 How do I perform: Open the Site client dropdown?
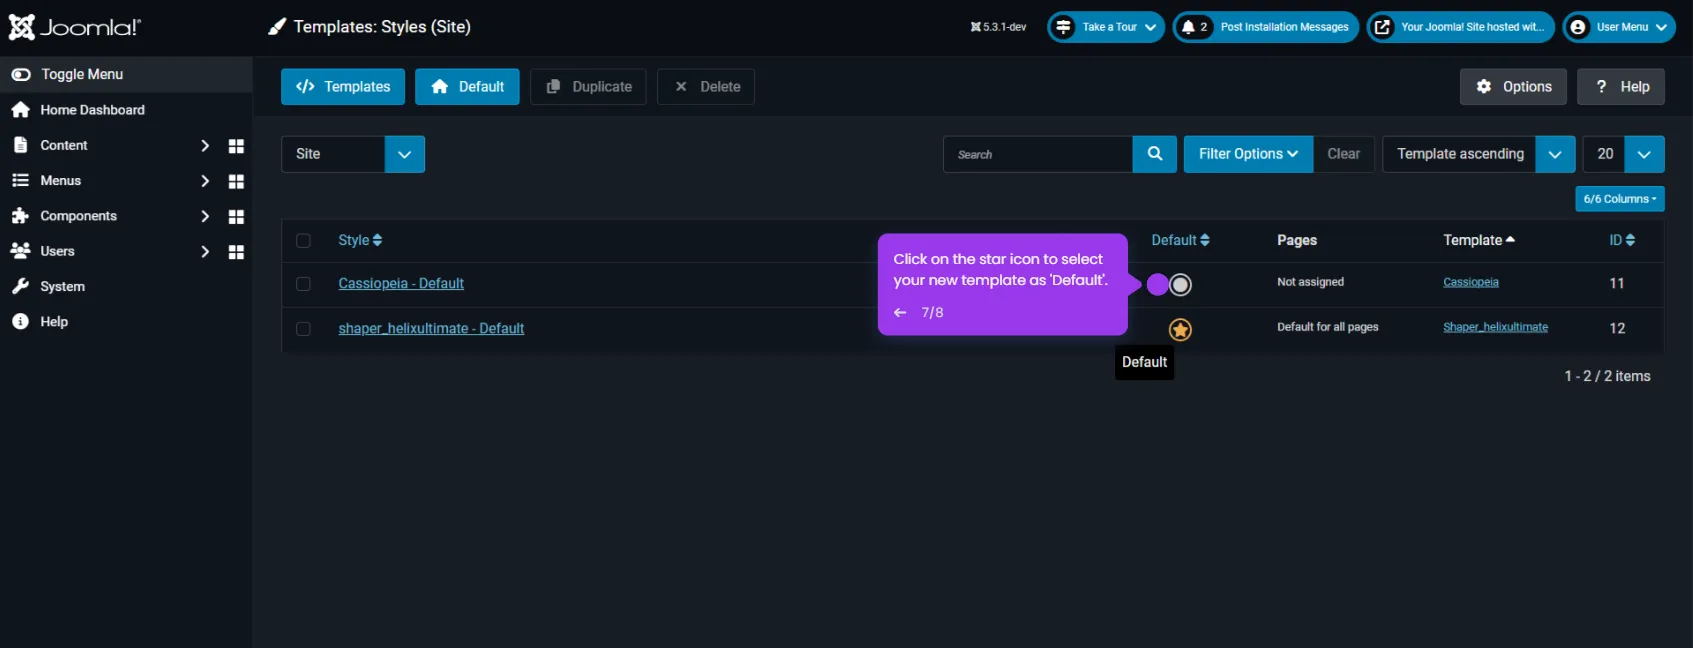pyautogui.click(x=353, y=154)
